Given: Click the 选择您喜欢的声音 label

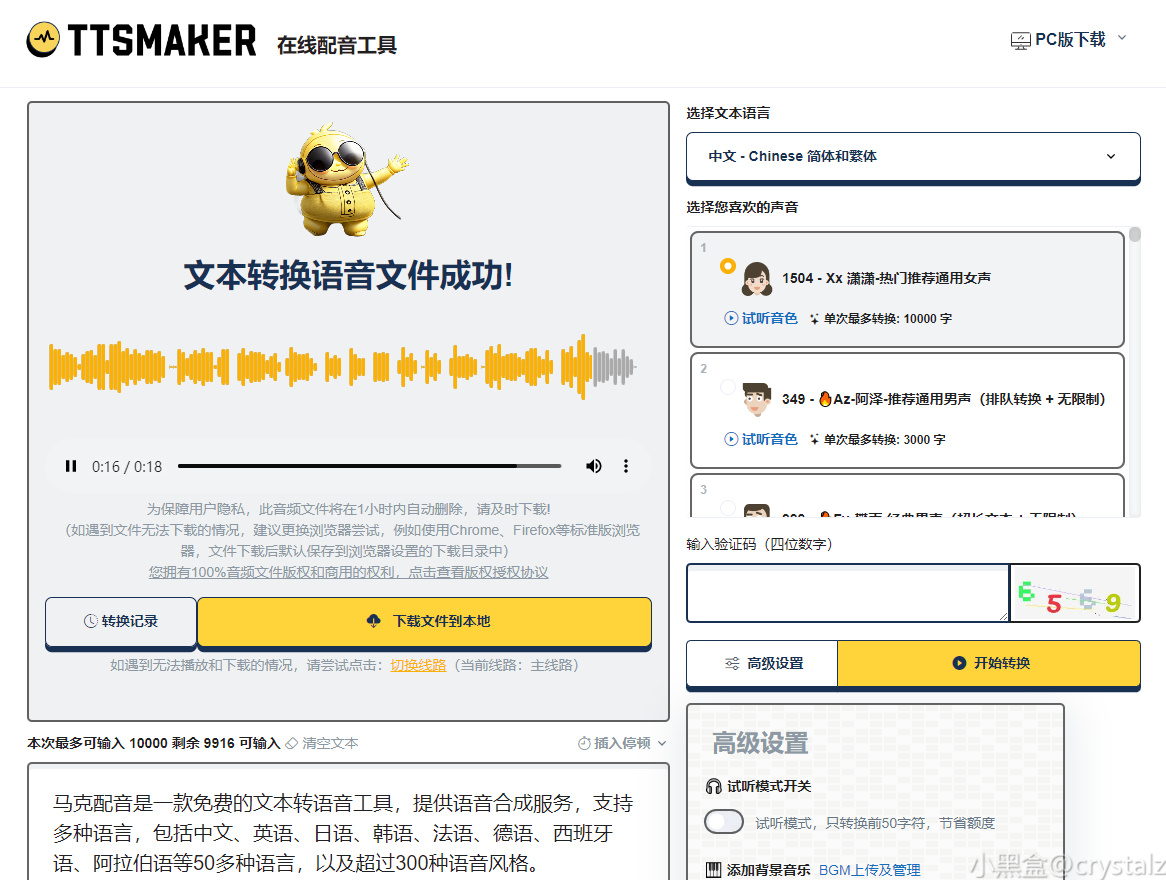Looking at the screenshot, I should [x=742, y=207].
